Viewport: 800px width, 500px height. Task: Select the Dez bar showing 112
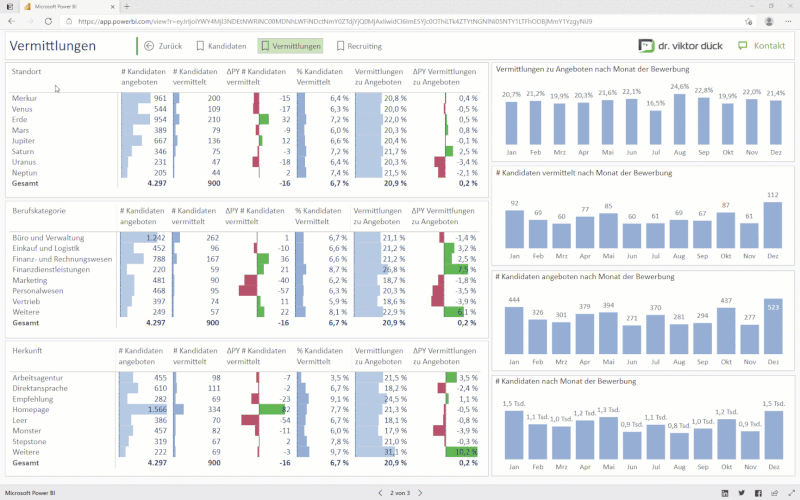772,224
